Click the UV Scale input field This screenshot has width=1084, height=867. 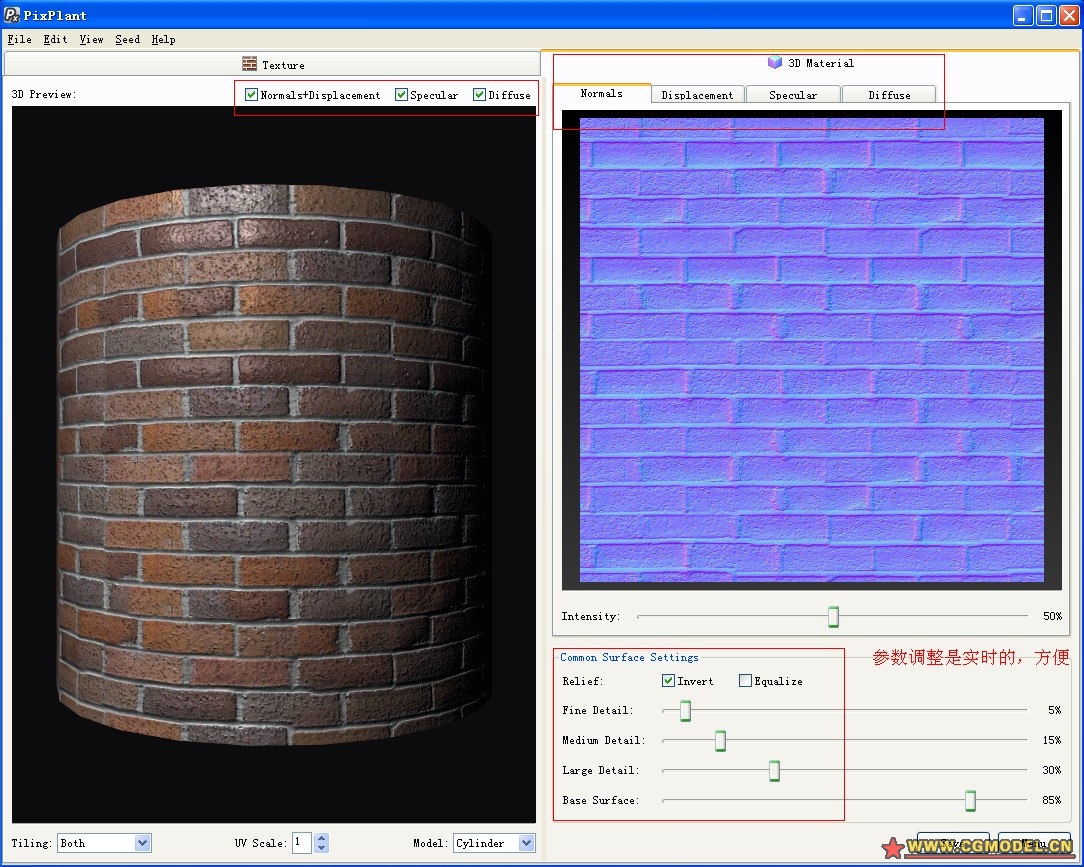coord(301,843)
